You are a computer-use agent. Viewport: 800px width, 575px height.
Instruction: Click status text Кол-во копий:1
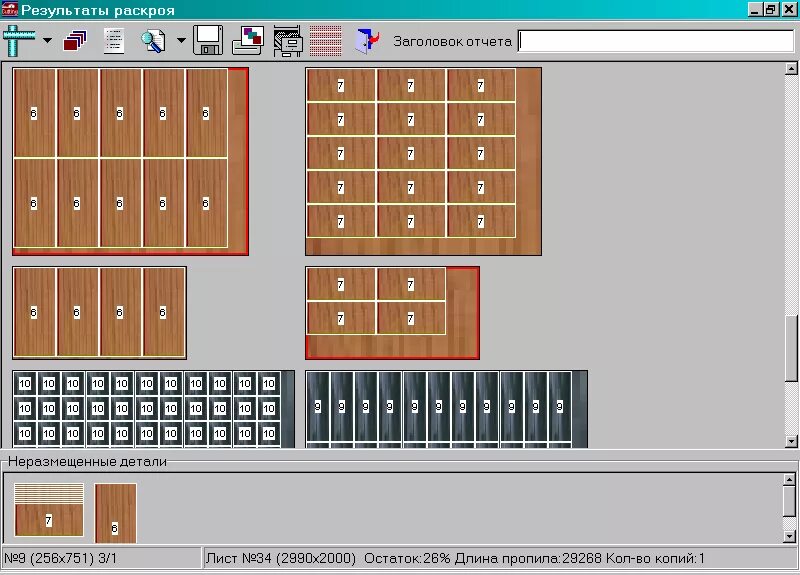[x=655, y=558]
